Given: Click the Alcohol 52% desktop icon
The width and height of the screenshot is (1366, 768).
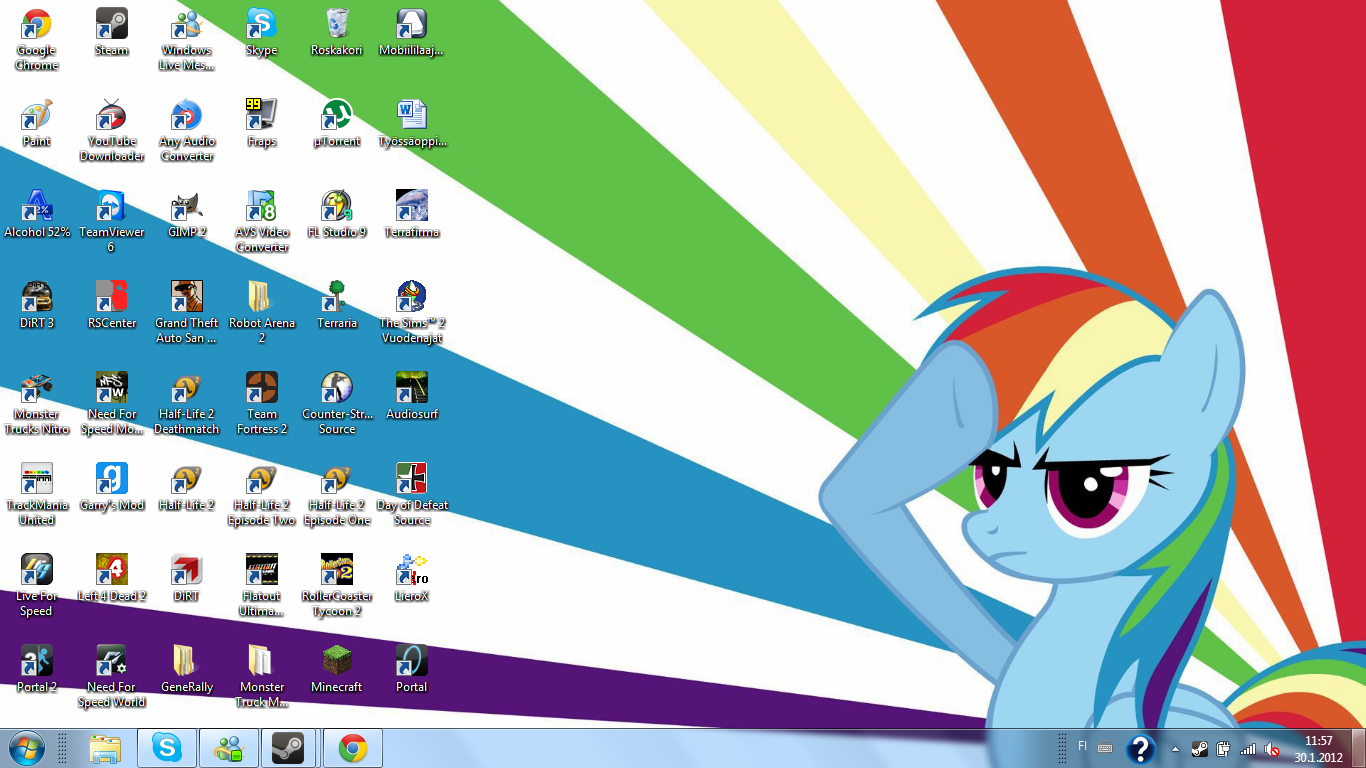Looking at the screenshot, I should point(37,215).
